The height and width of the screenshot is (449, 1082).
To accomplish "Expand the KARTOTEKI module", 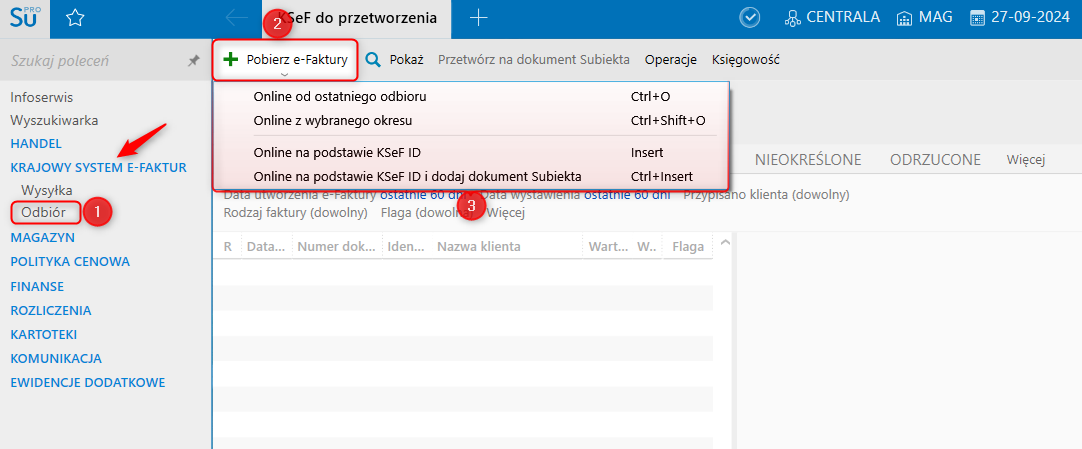I will (x=43, y=335).
